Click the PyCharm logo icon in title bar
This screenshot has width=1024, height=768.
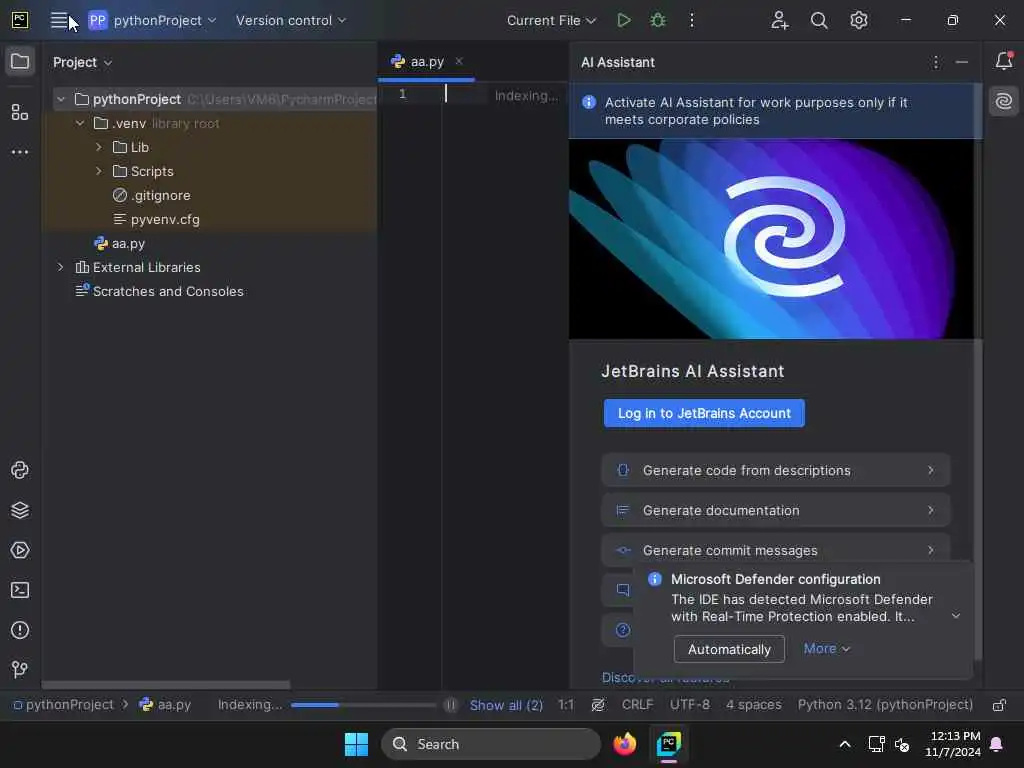[x=20, y=20]
